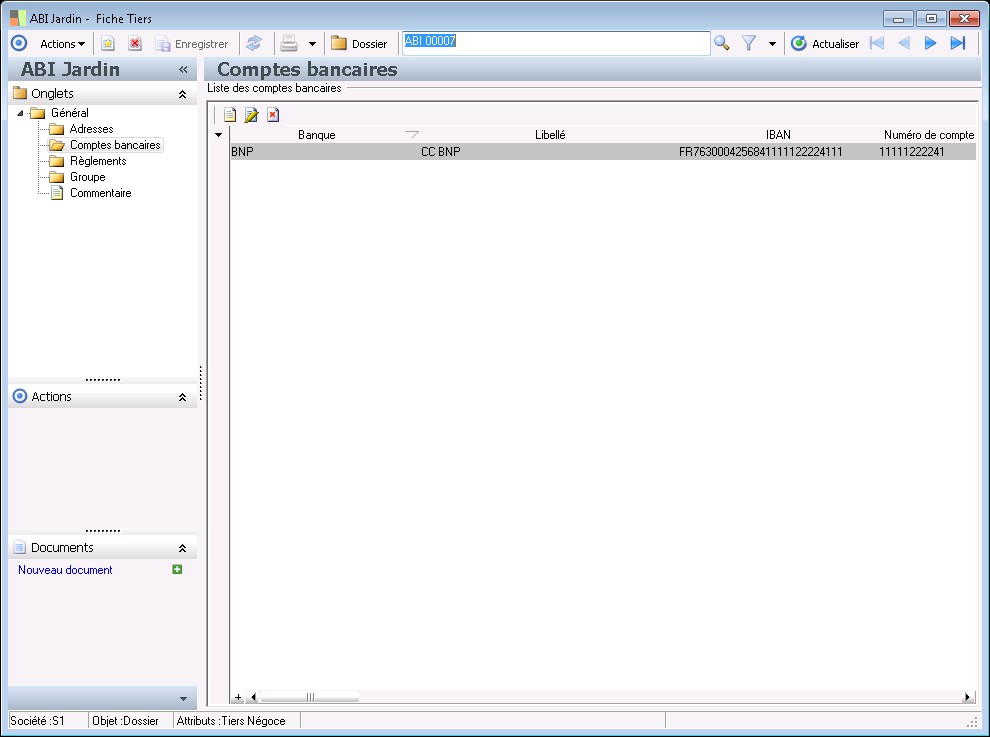Click the search magnifier icon
990x737 pixels.
721,43
